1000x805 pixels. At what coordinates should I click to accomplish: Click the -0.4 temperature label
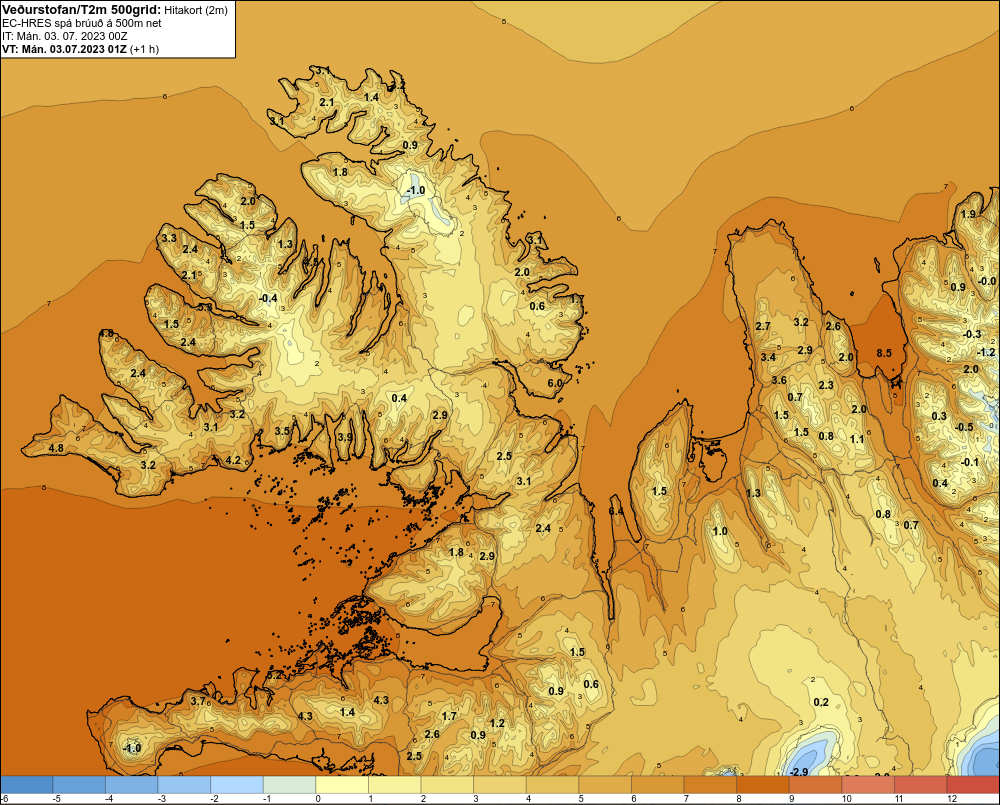268,298
